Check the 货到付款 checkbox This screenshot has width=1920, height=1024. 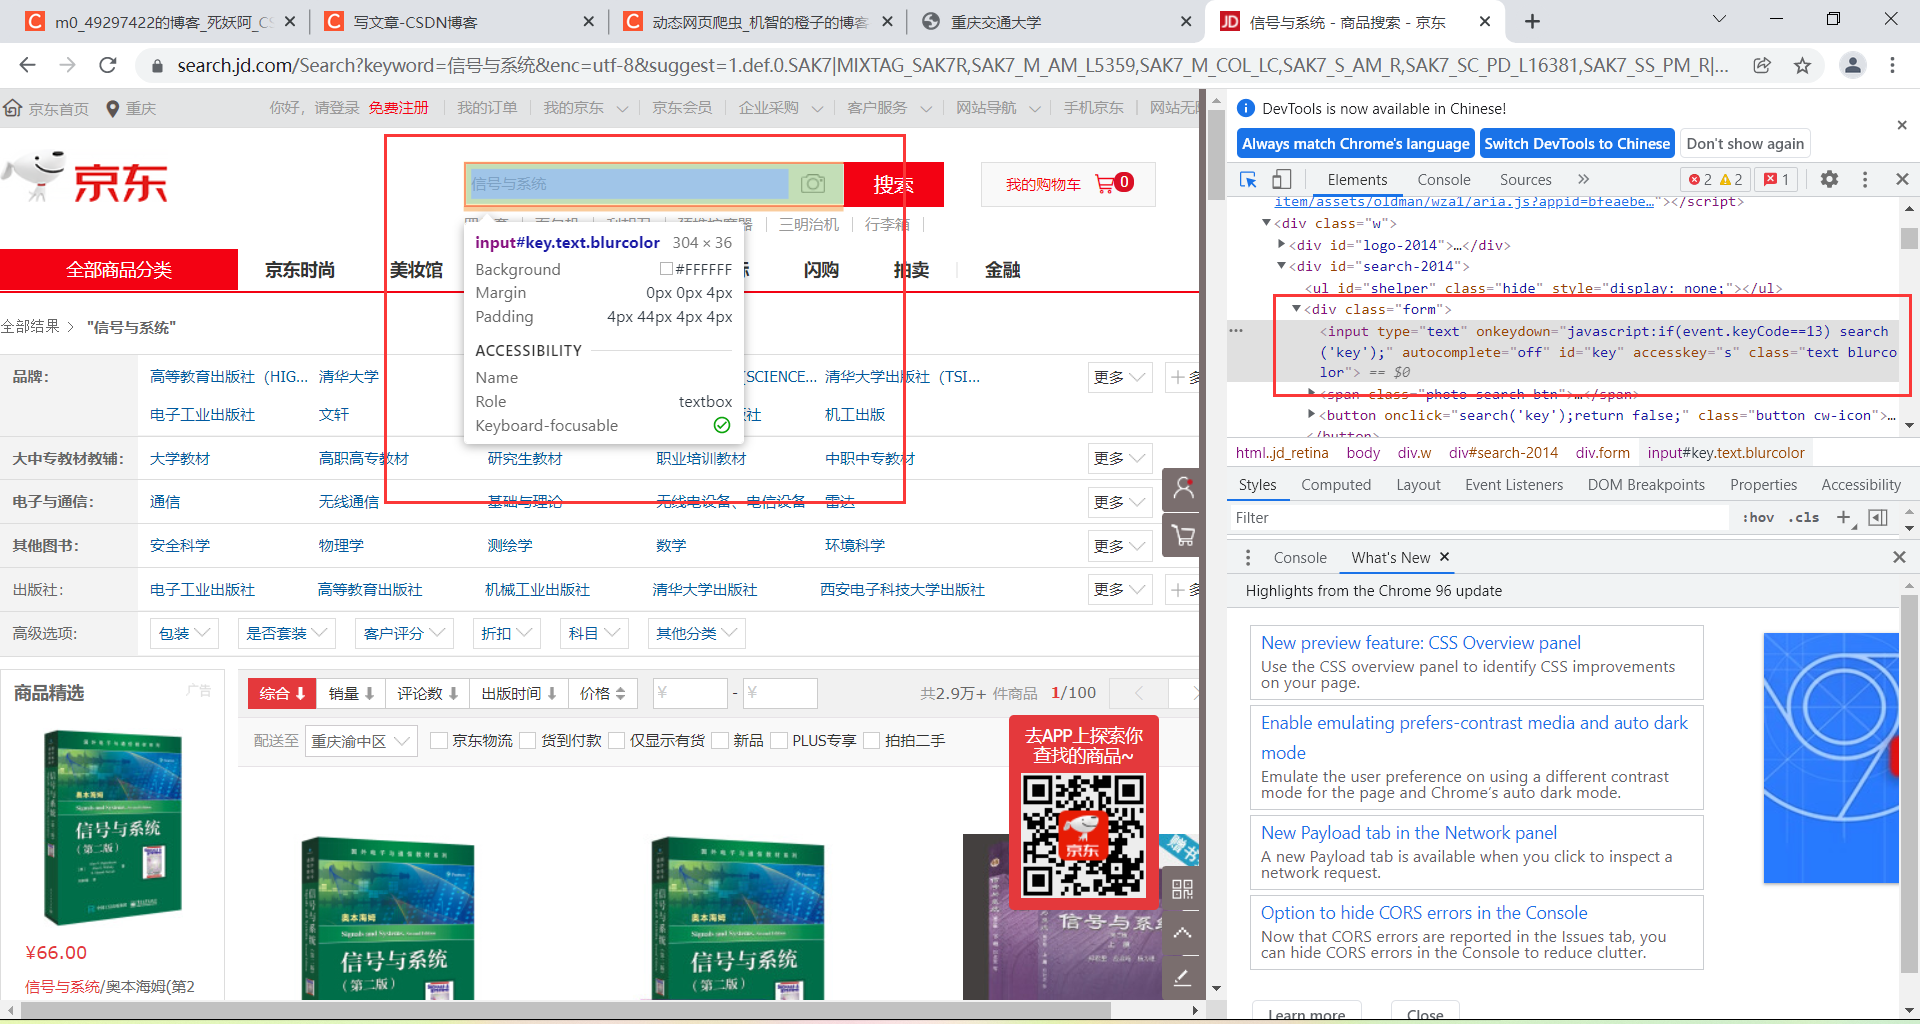[528, 740]
